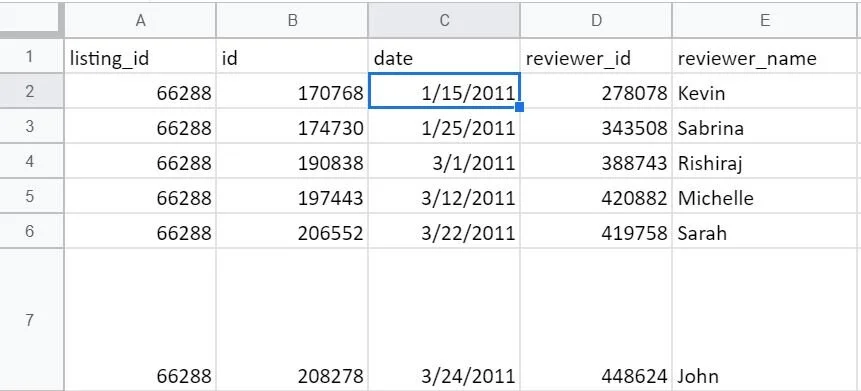Select cell containing id 206552
Viewport: 861px width, 391px height.
coord(292,231)
